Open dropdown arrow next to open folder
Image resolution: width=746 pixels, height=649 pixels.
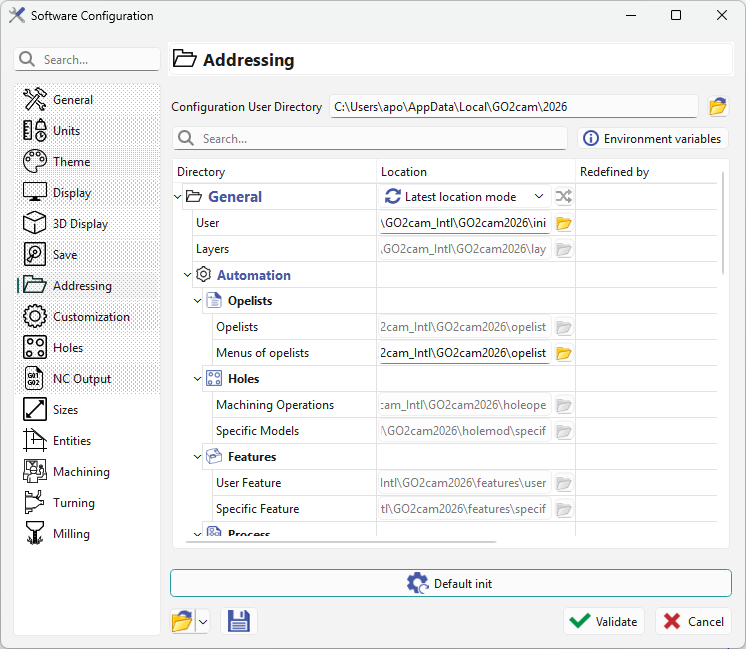(x=203, y=621)
